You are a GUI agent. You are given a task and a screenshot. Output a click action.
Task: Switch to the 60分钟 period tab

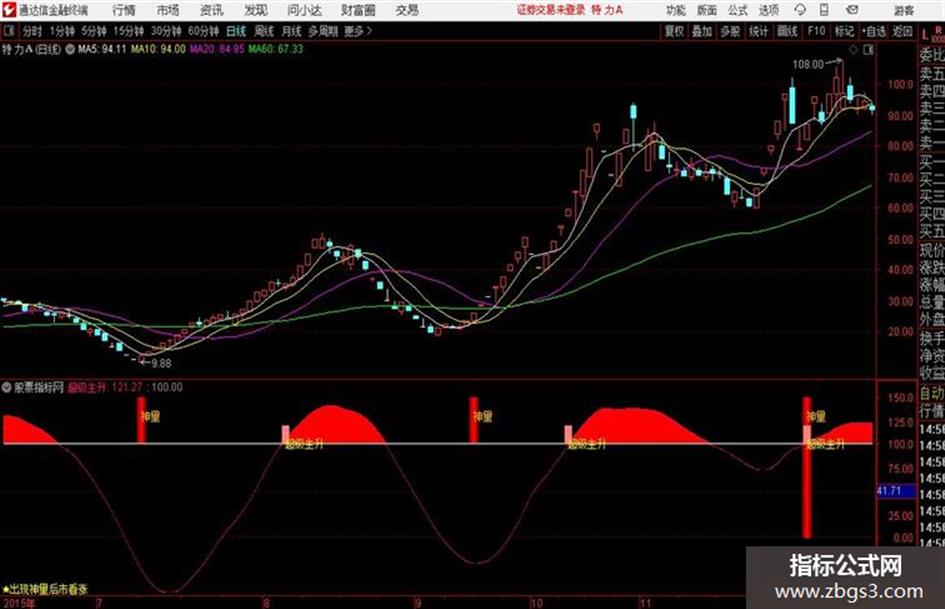point(203,31)
